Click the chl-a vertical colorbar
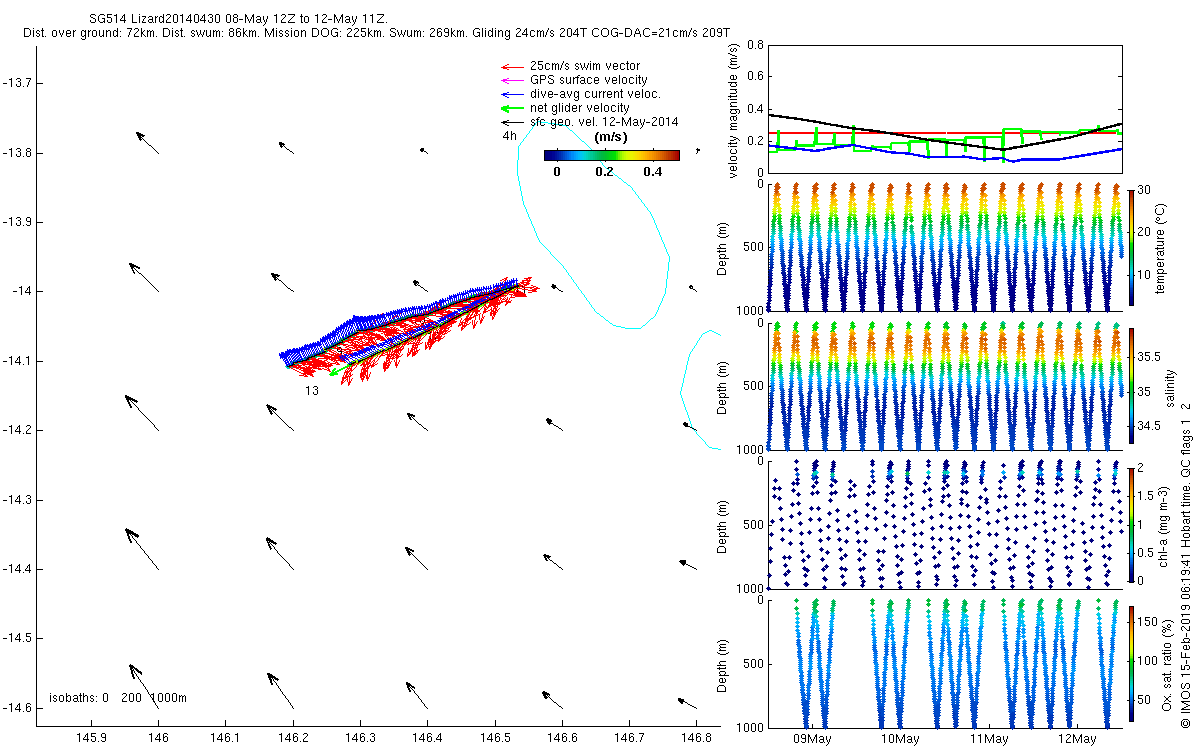This screenshot has height=750, width=1200. tap(1131, 525)
